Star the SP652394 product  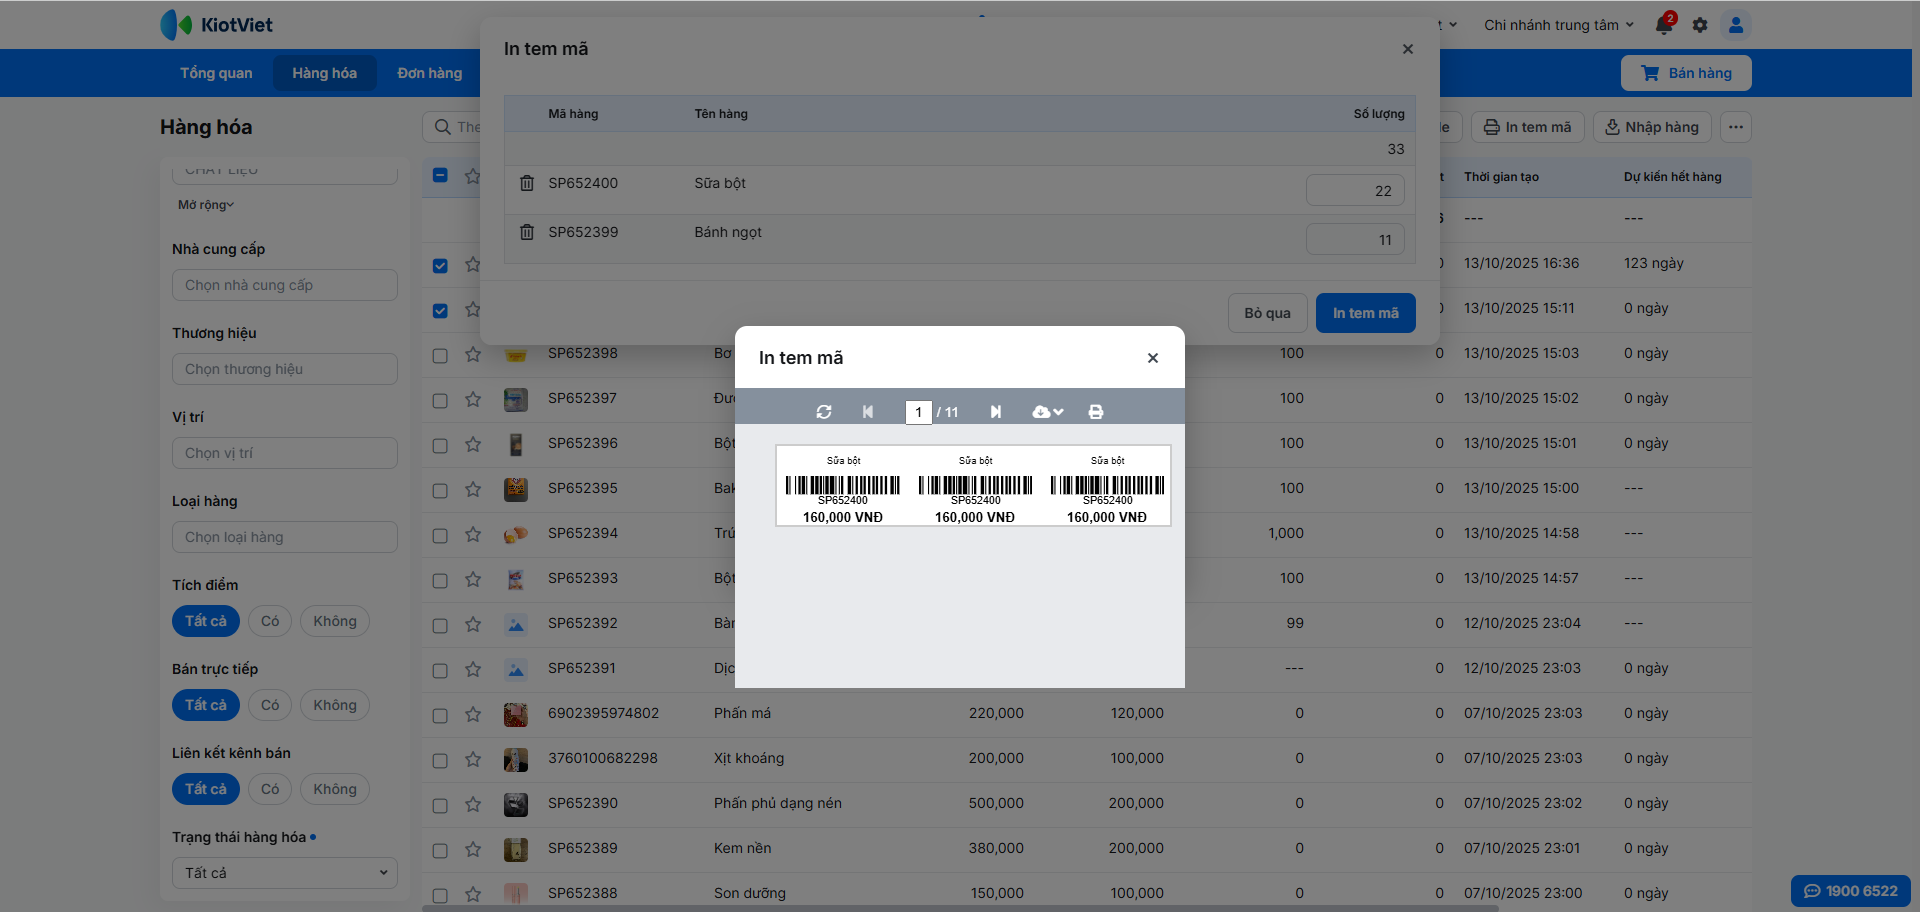point(473,534)
